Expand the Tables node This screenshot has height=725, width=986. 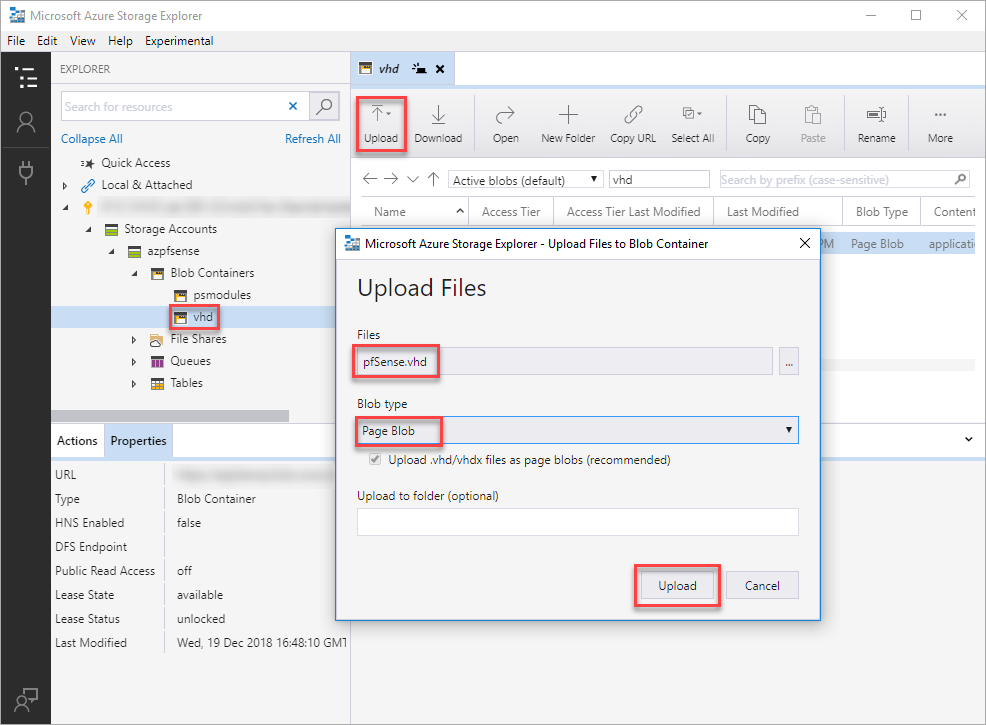134,384
